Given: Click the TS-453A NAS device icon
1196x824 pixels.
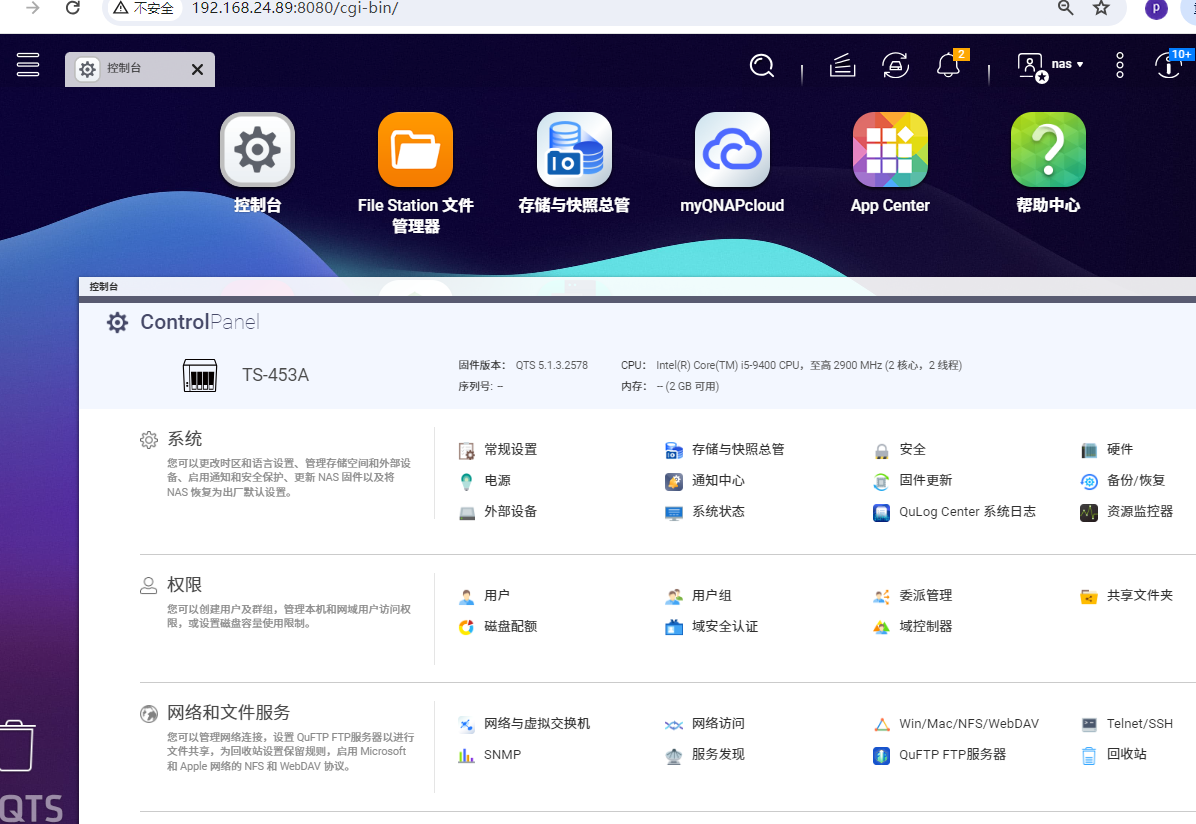Looking at the screenshot, I should coord(200,375).
